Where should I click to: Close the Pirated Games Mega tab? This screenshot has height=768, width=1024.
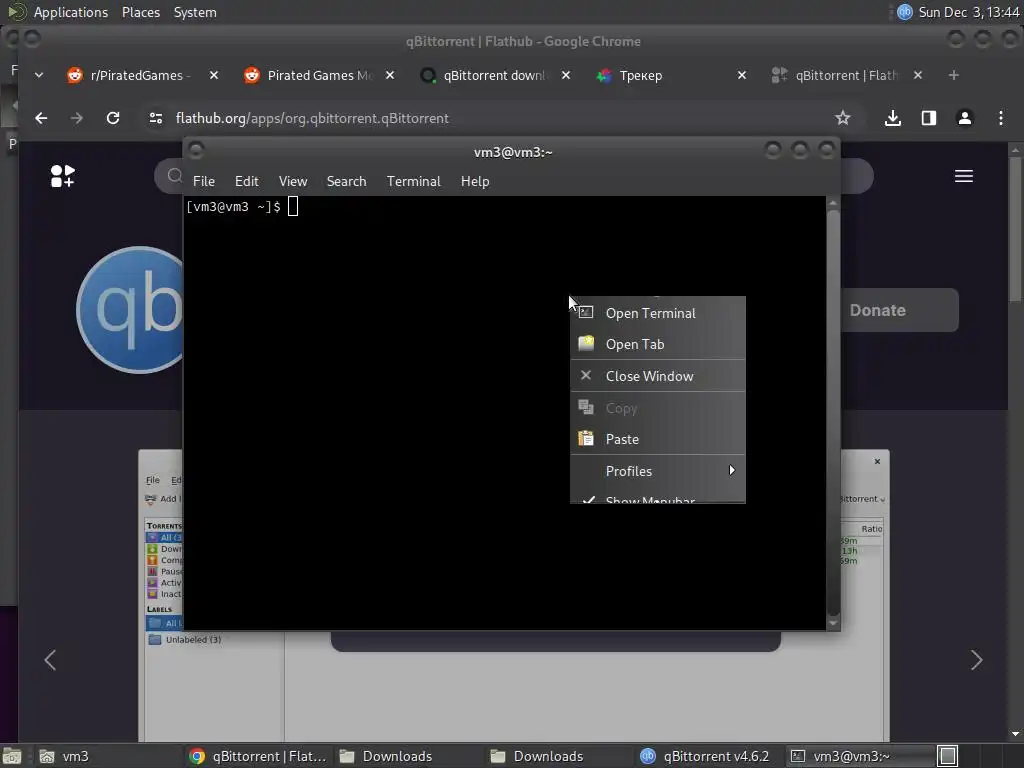pos(390,76)
